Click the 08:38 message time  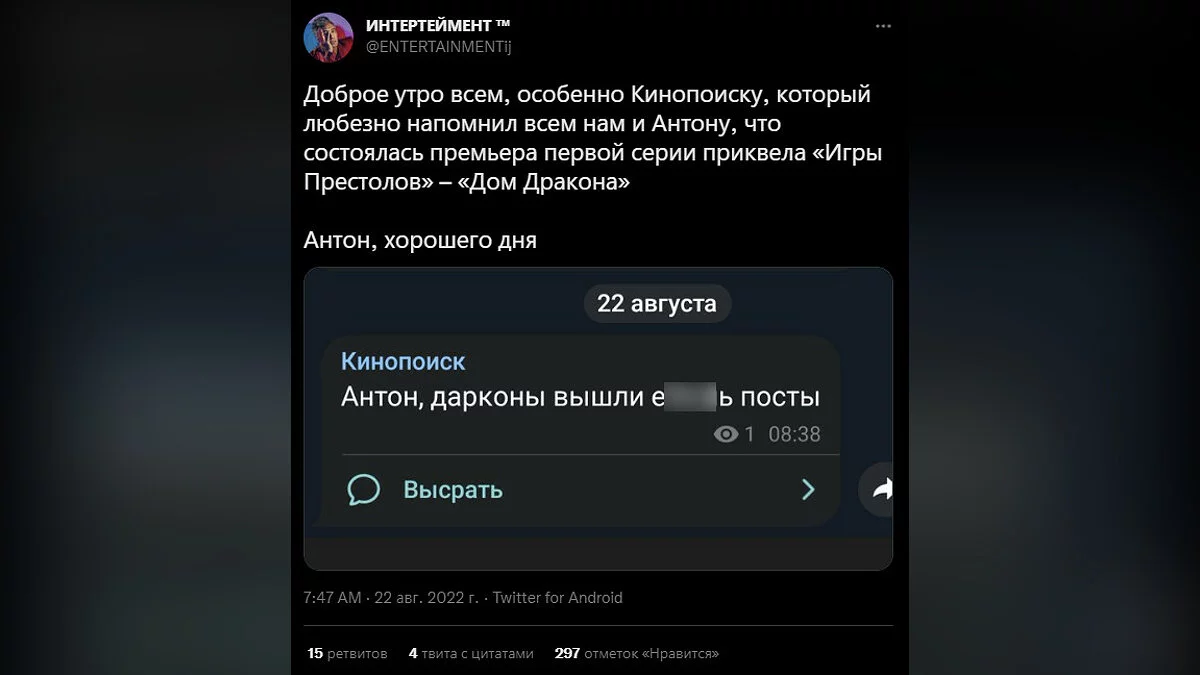794,434
